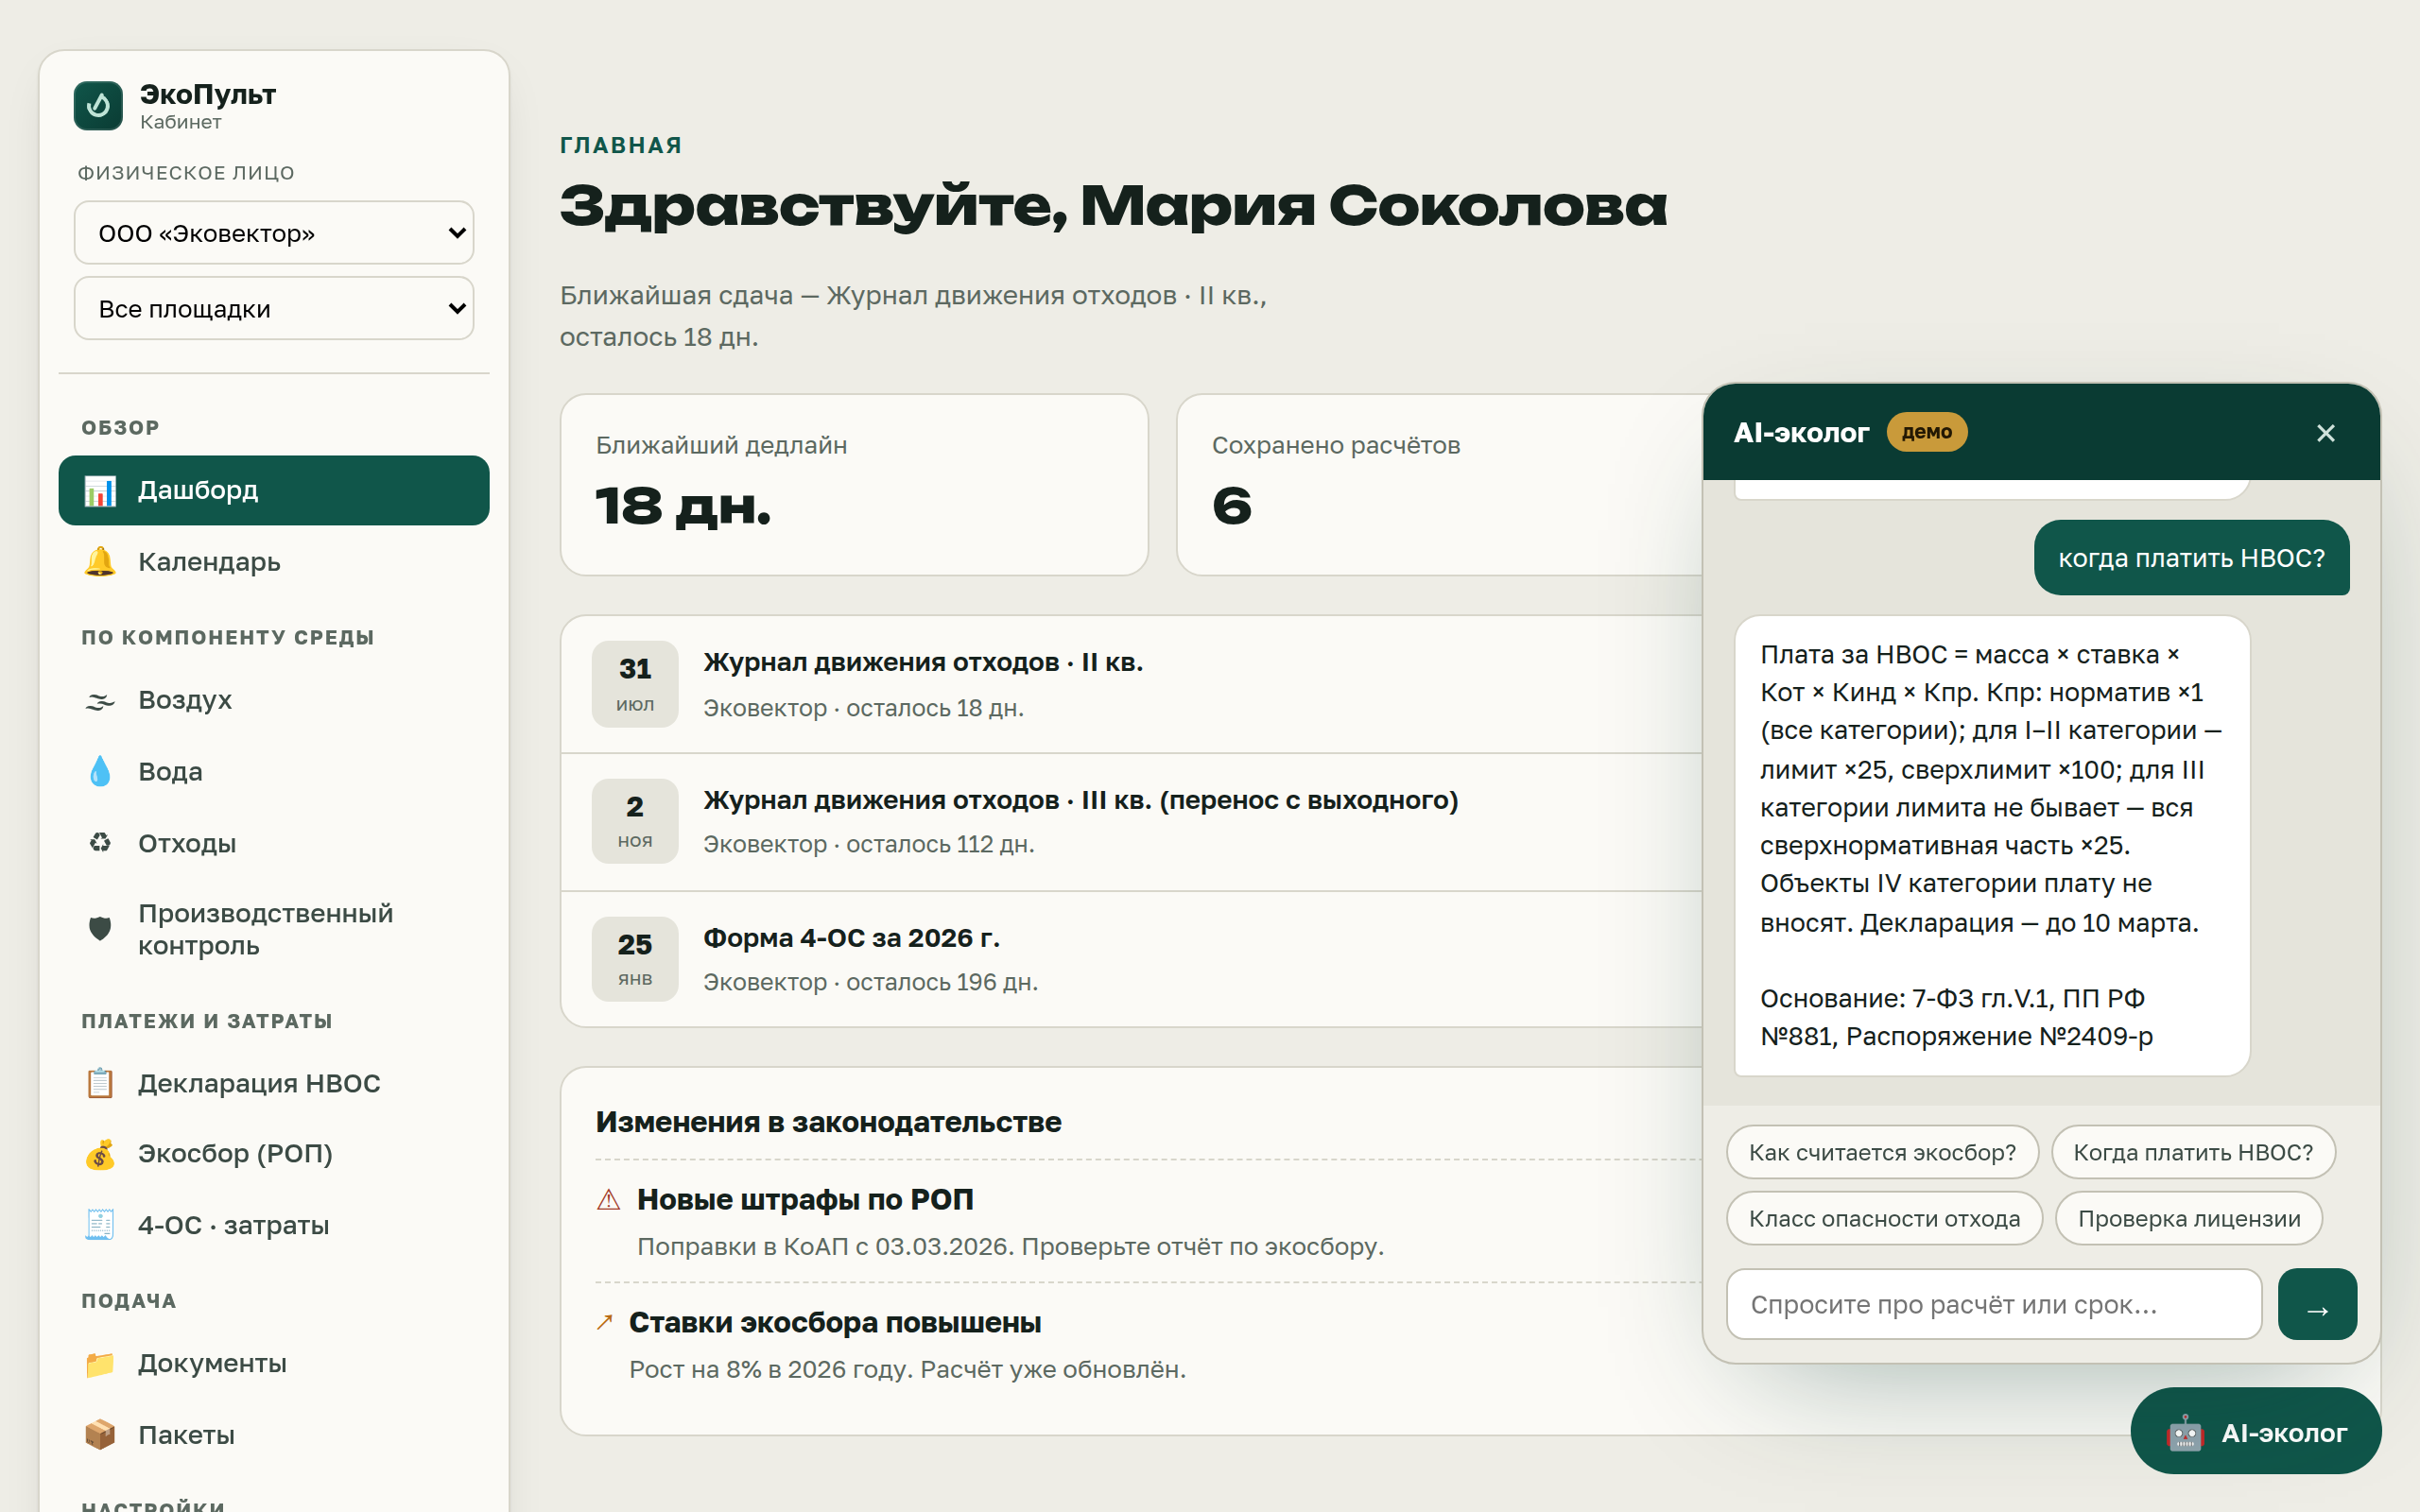Click the Декларация НВОС clipboard icon
Viewport: 2420px width, 1512px height.
coord(100,1083)
